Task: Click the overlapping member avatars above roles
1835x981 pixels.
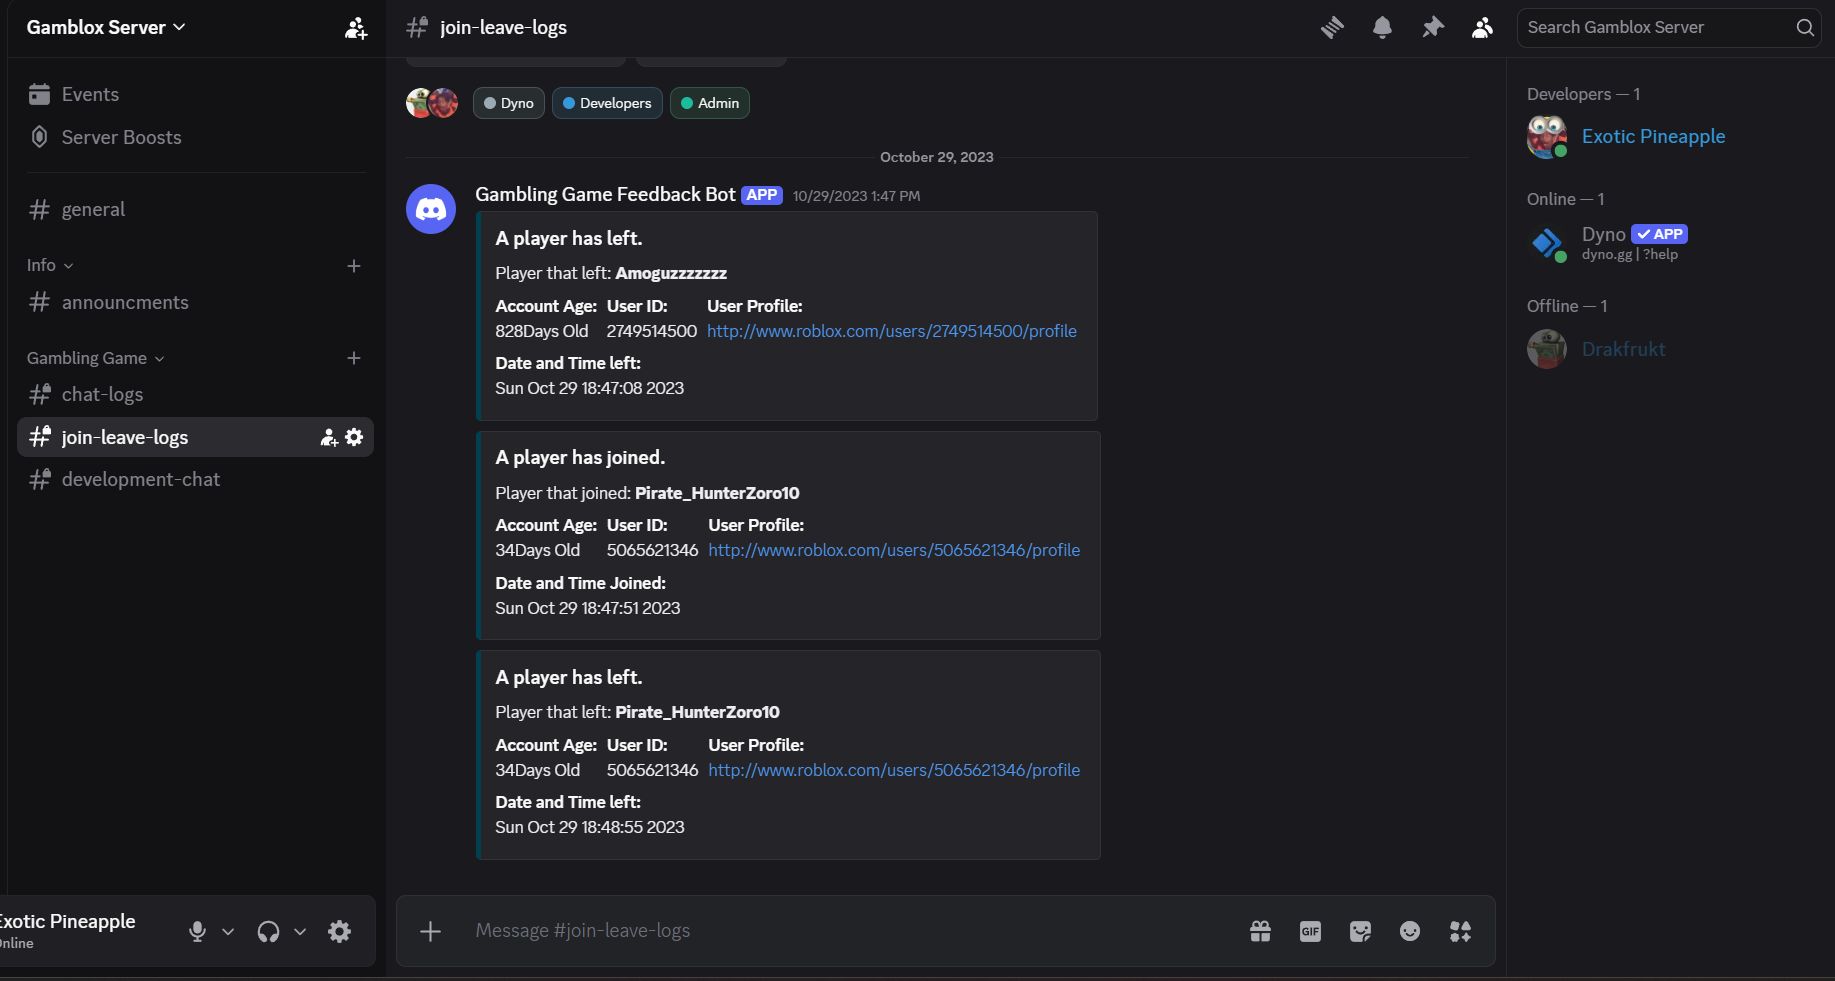Action: point(432,103)
